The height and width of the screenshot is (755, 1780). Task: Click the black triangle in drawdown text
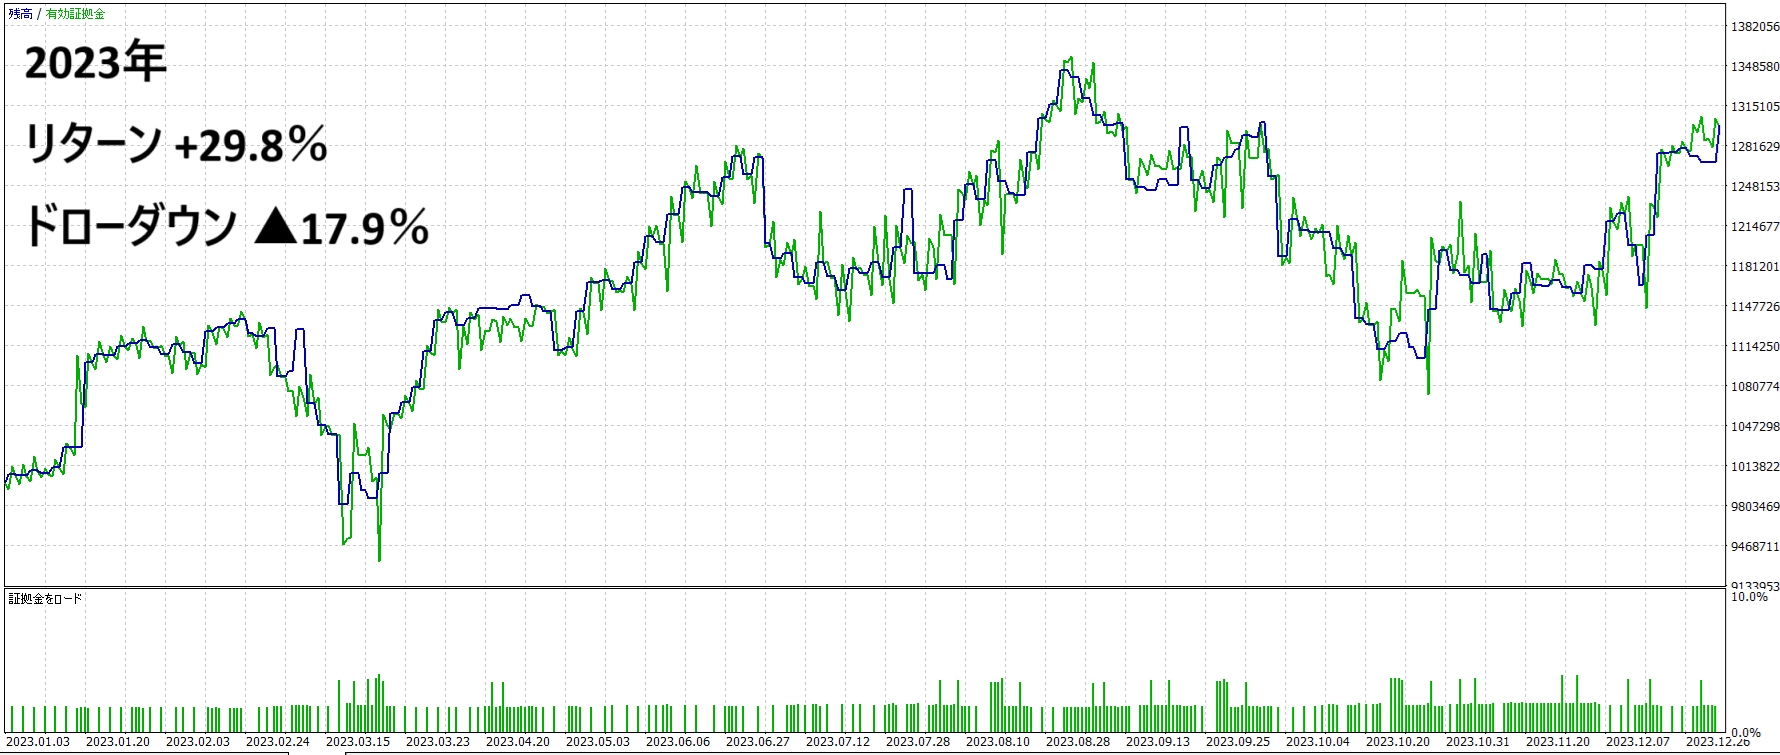tap(276, 227)
